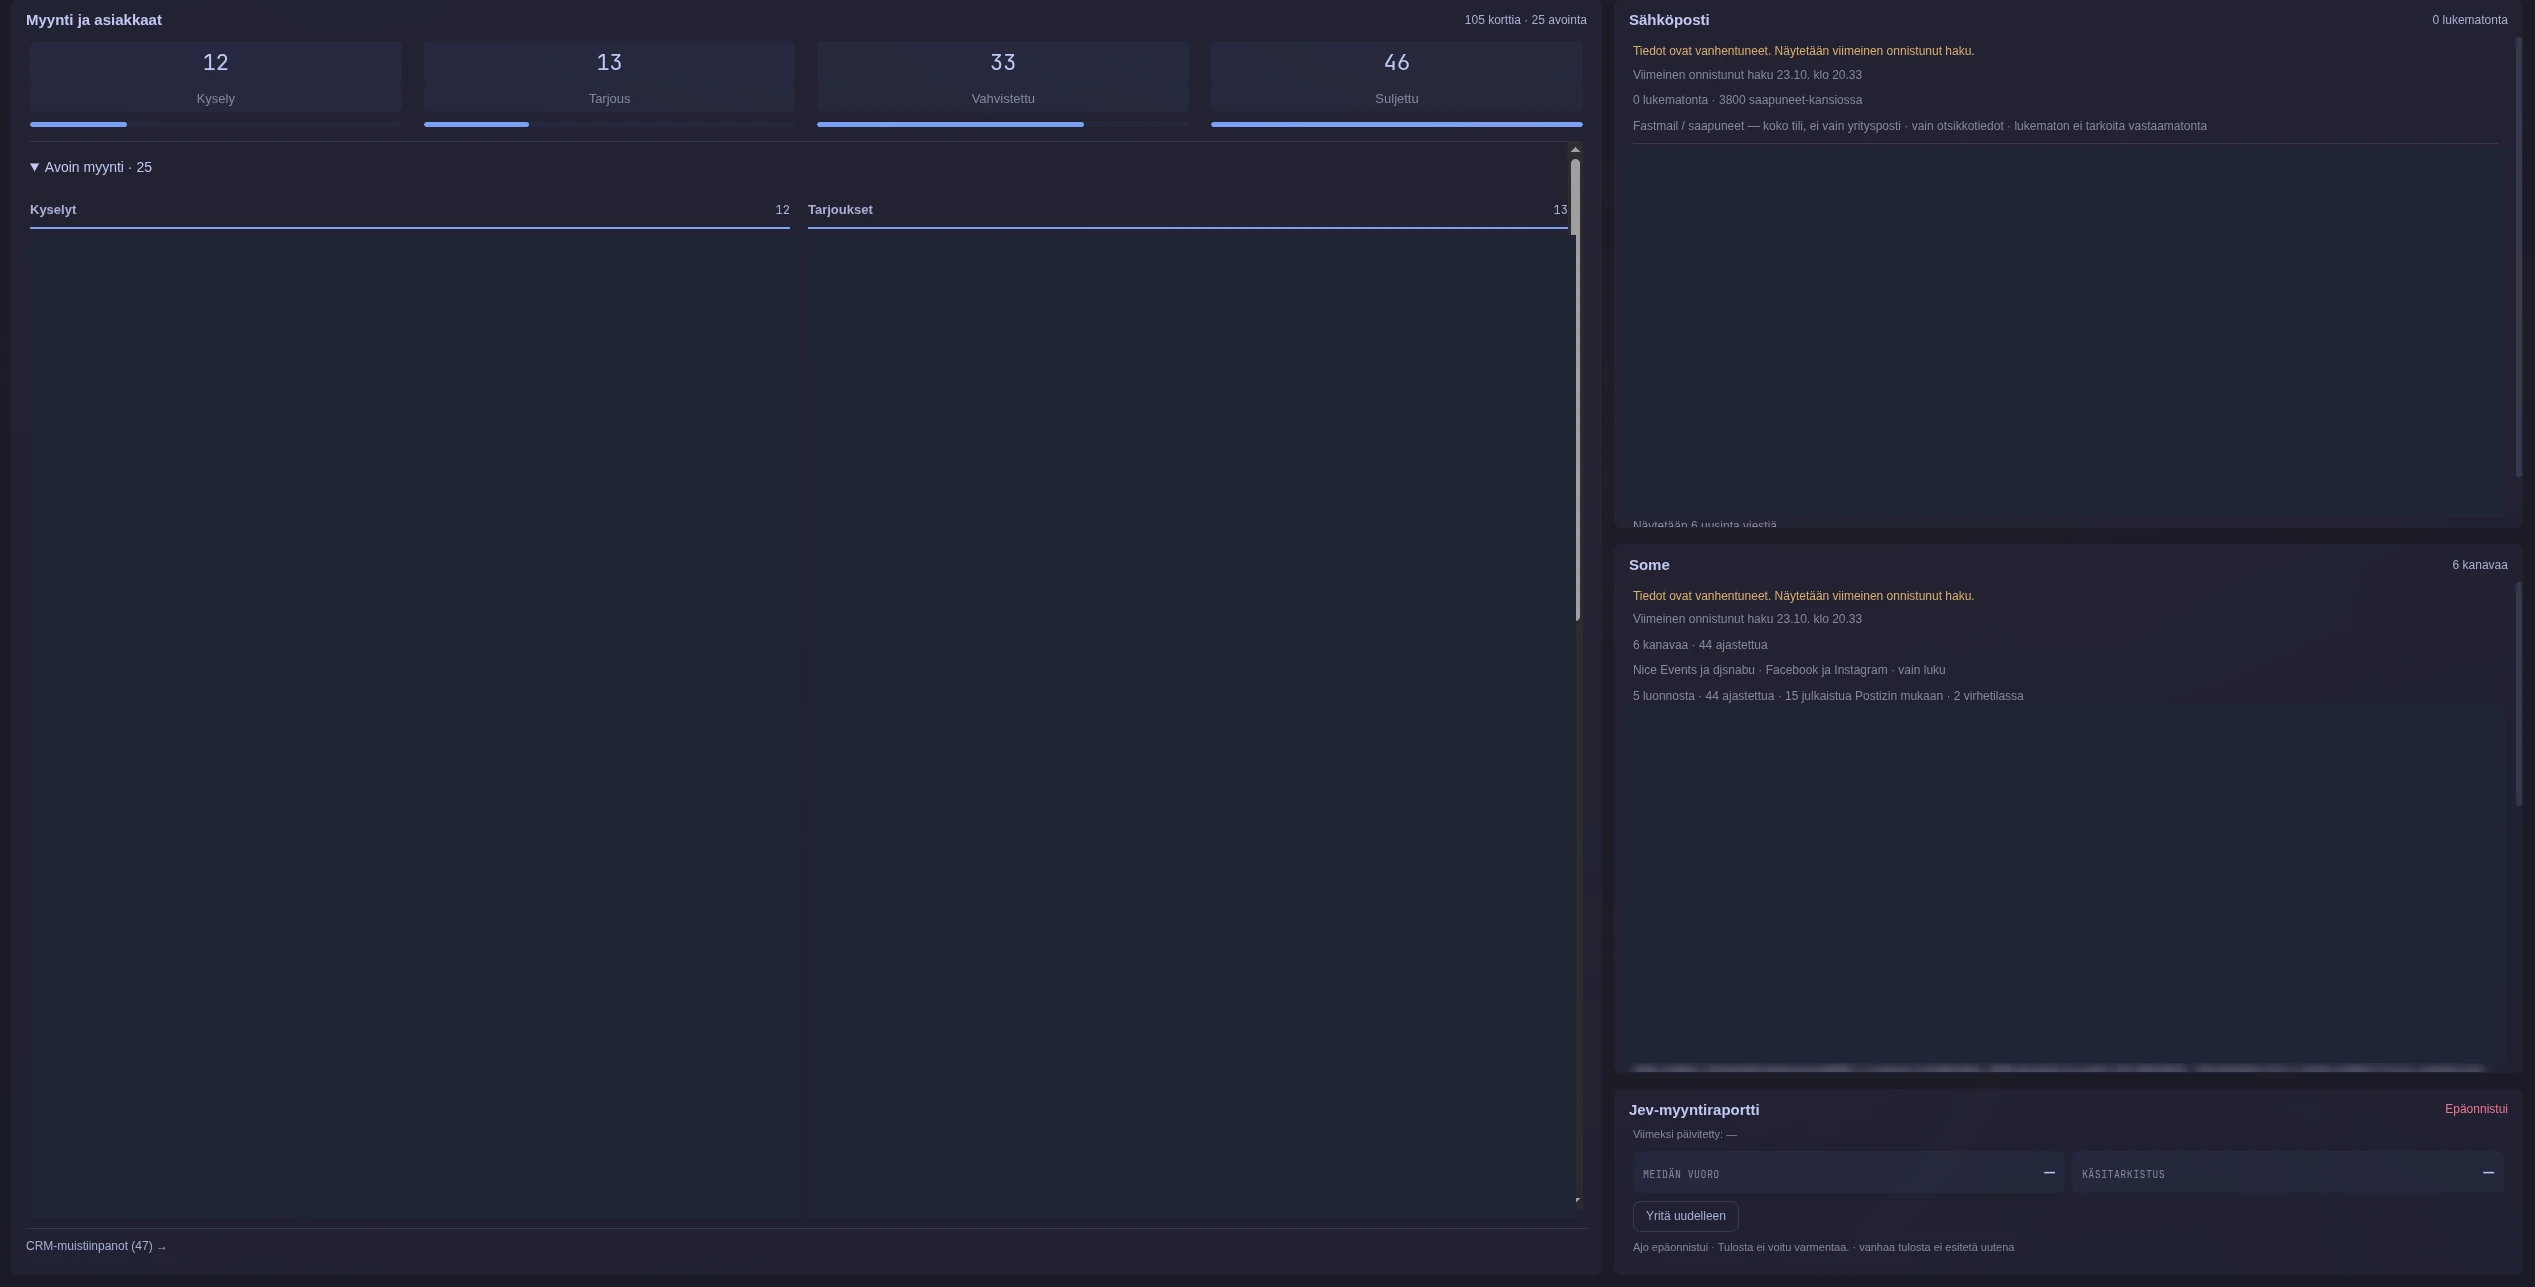
Task: Click the Myynti ja asiakkaat heading
Action: pos(94,20)
